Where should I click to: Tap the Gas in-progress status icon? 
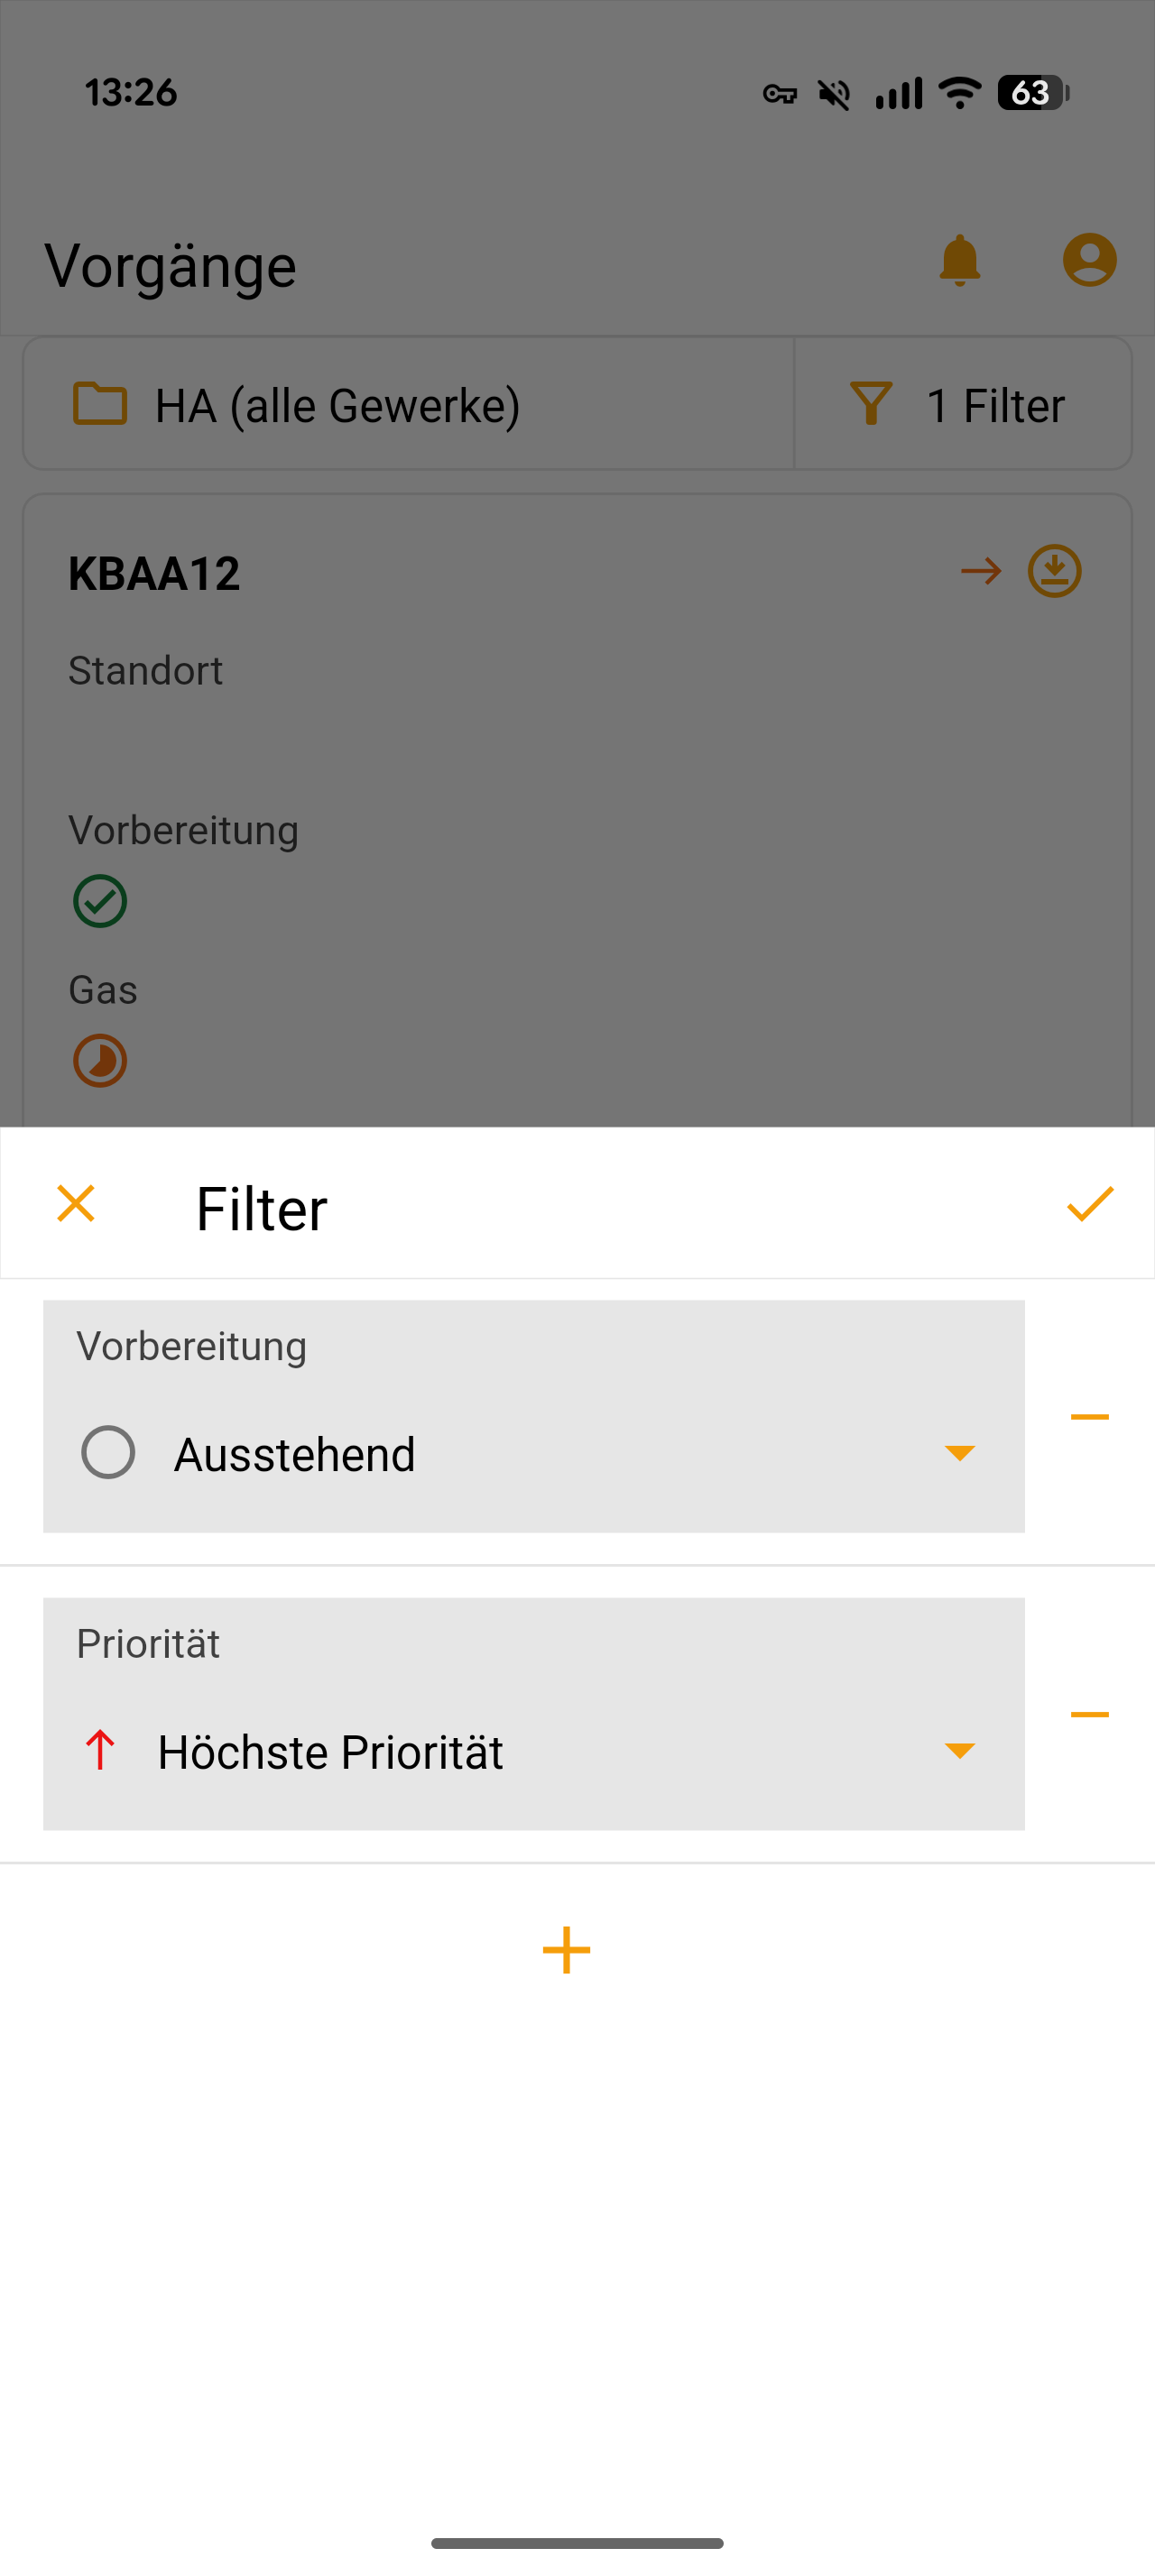(100, 1061)
